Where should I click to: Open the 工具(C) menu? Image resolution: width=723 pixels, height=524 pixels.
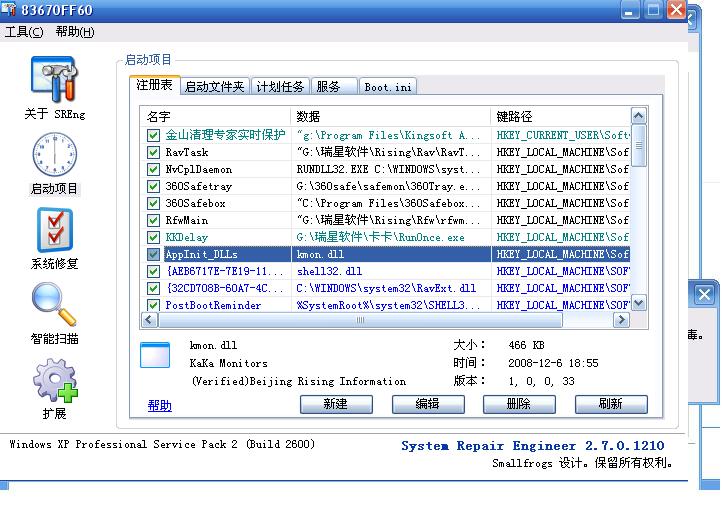coord(24,32)
